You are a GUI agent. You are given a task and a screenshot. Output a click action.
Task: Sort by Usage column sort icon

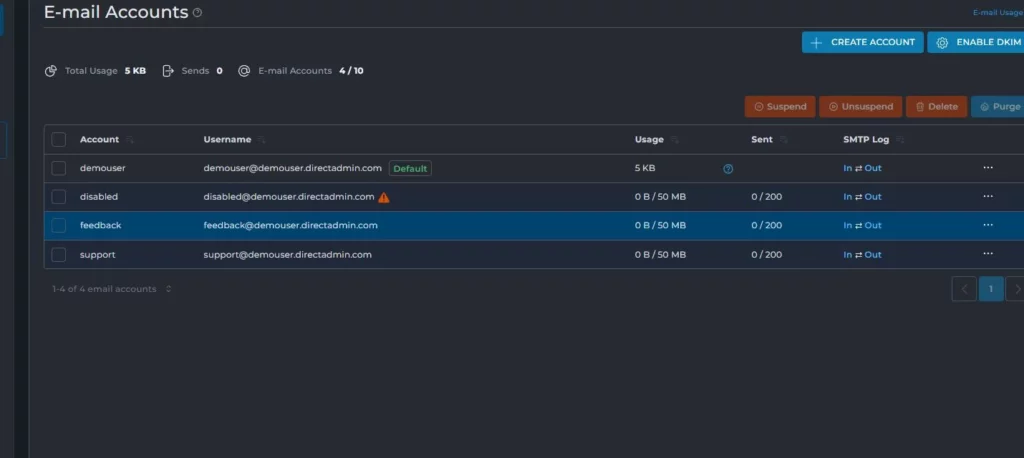click(x=675, y=140)
